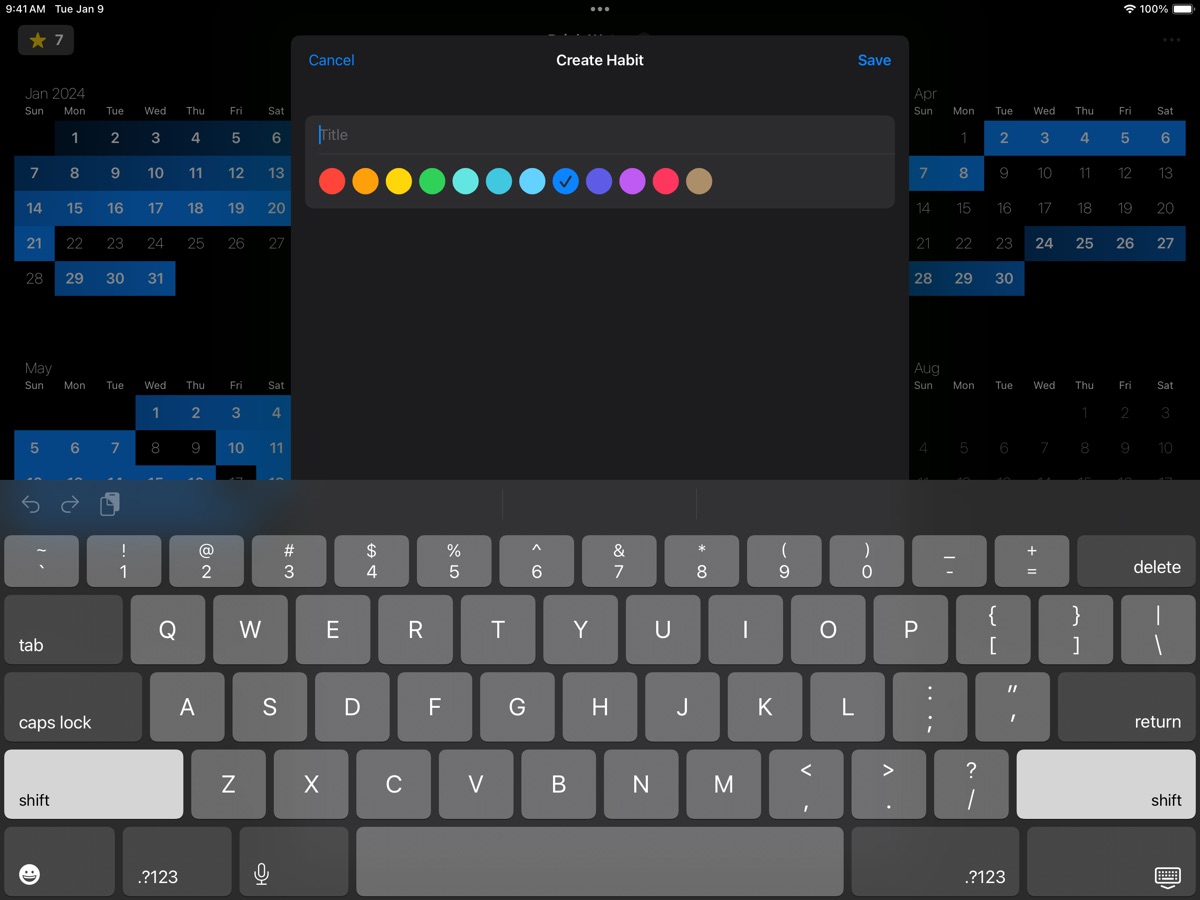Pick the teal color swatch
Viewport: 1200px width, 900px height.
click(x=499, y=181)
